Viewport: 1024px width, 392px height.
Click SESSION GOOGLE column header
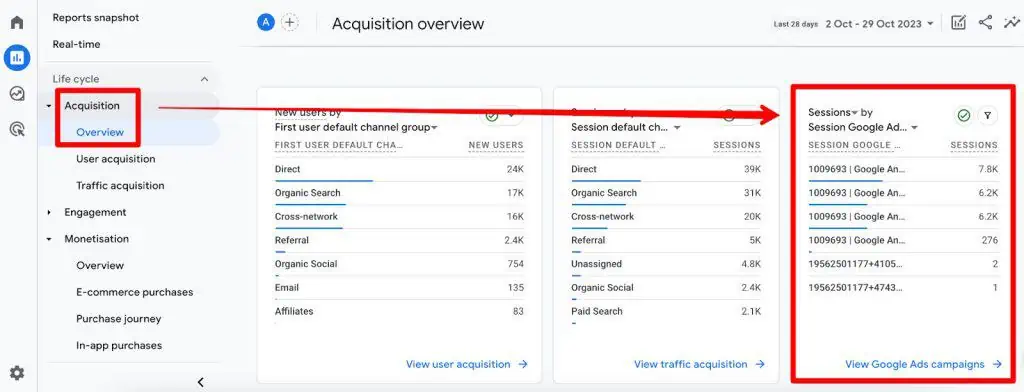coord(854,145)
